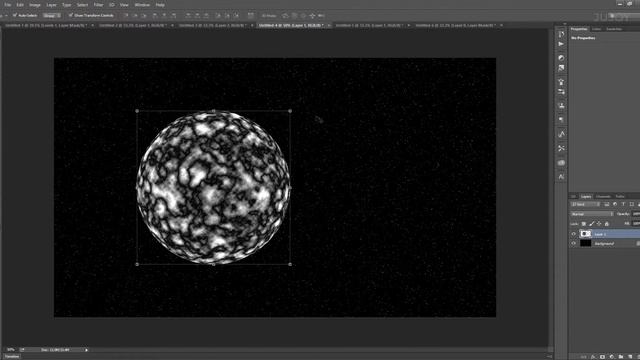Switch to the Untitled-6 document tab
This screenshot has width=640, height=360.
point(455,25)
